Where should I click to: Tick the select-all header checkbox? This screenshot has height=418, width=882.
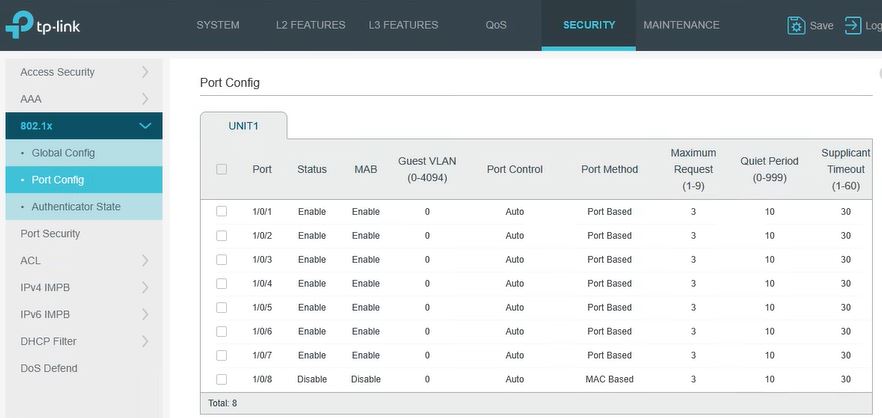(x=222, y=169)
